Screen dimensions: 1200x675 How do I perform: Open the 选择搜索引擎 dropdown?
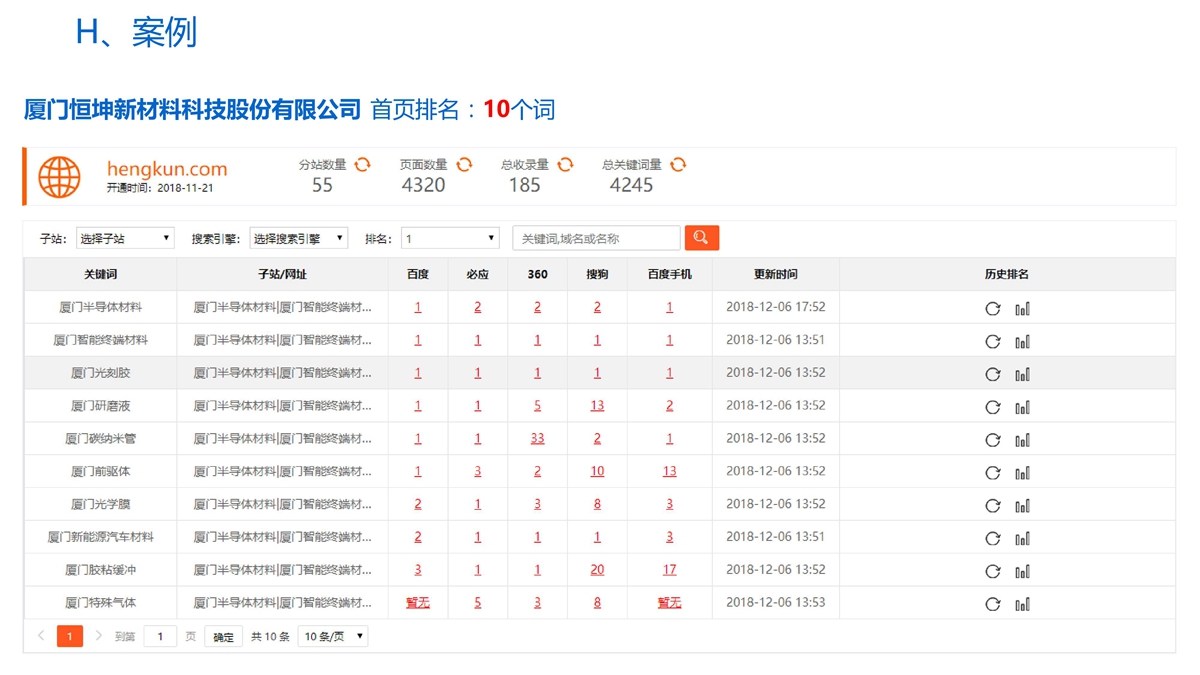298,239
